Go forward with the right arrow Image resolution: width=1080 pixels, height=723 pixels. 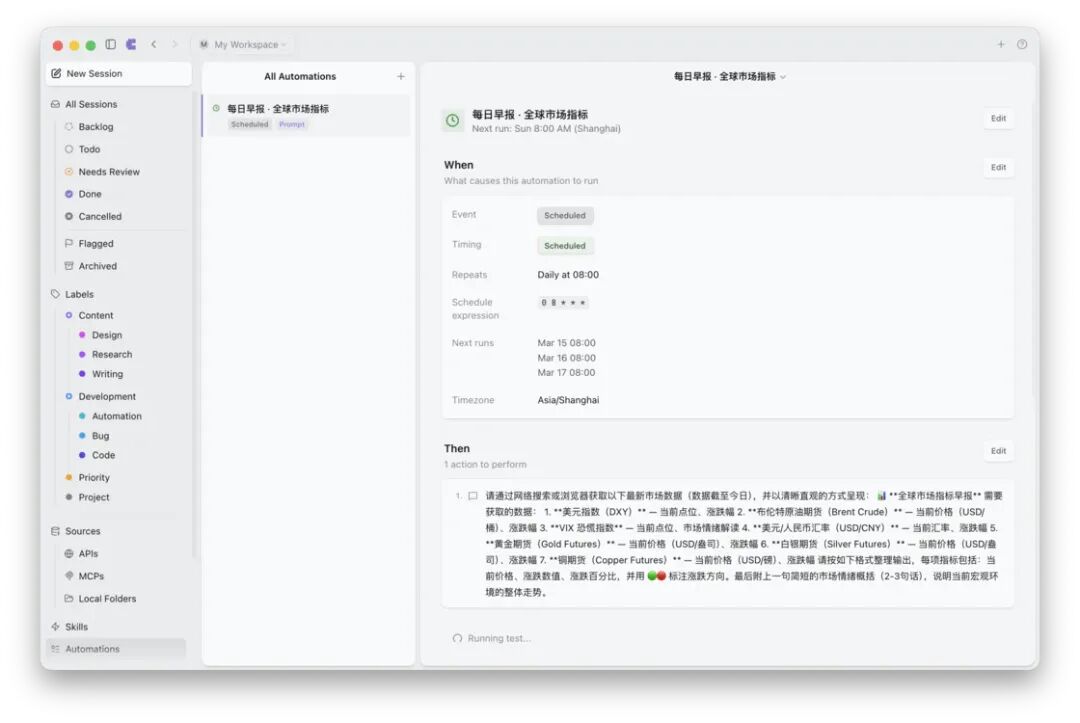tap(174, 45)
